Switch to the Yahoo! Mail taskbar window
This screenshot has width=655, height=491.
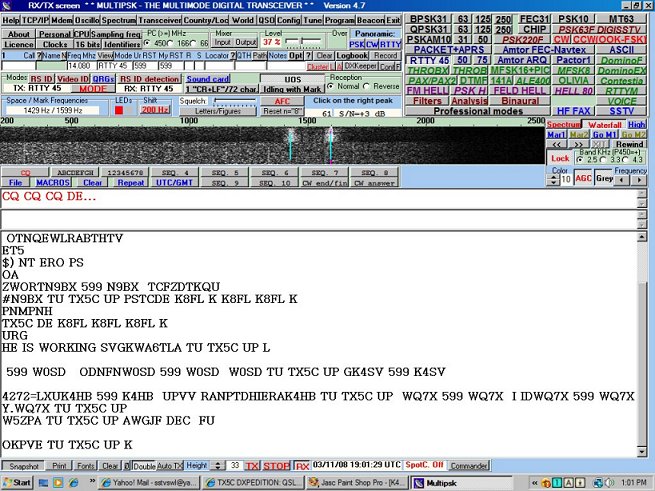150,483
